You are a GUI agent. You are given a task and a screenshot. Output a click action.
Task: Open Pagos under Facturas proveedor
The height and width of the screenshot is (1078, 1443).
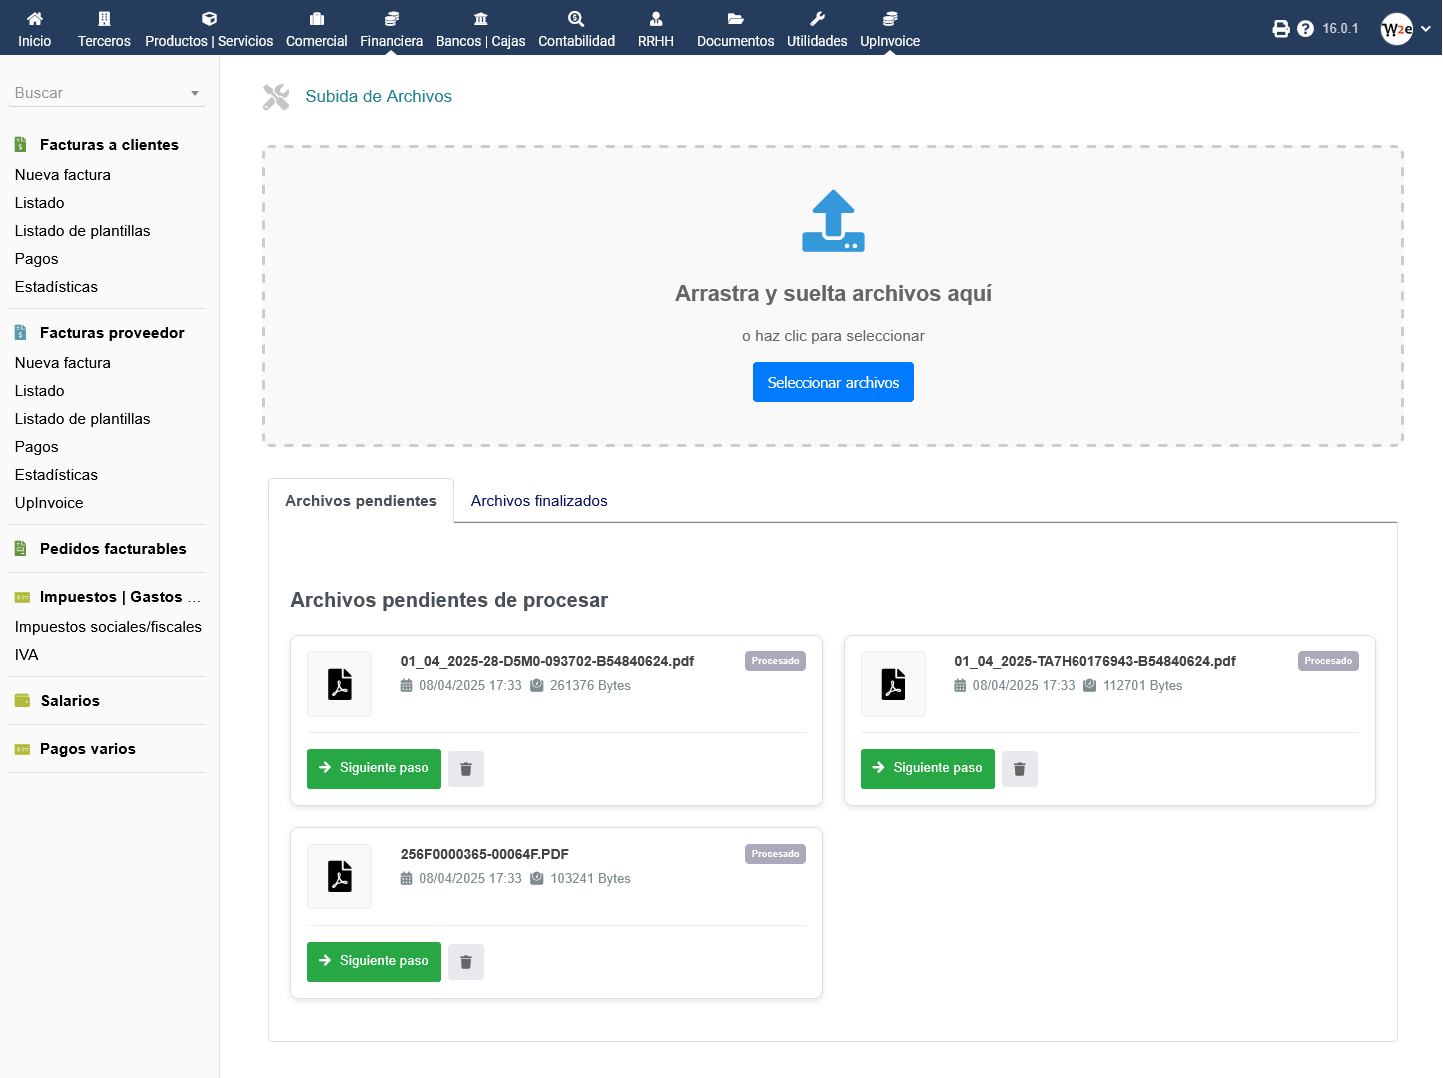37,447
